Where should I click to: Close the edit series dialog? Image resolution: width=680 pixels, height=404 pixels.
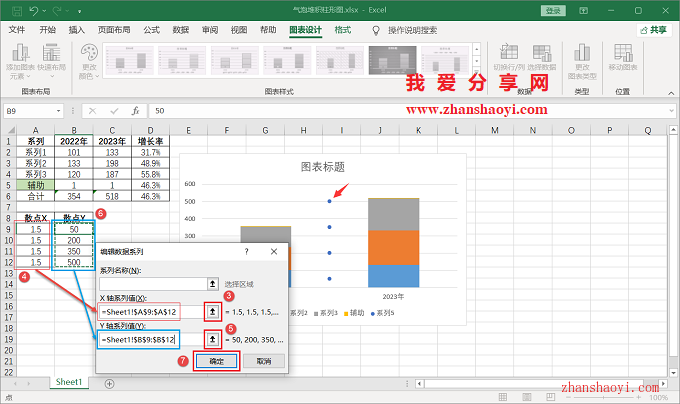point(274,251)
